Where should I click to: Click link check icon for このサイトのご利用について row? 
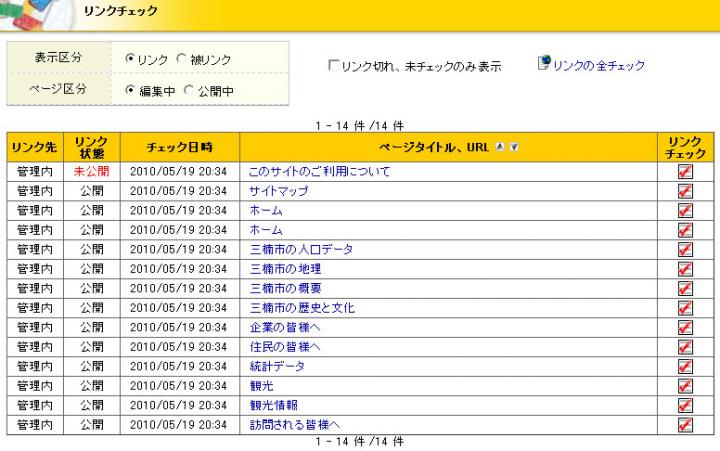pyautogui.click(x=684, y=172)
